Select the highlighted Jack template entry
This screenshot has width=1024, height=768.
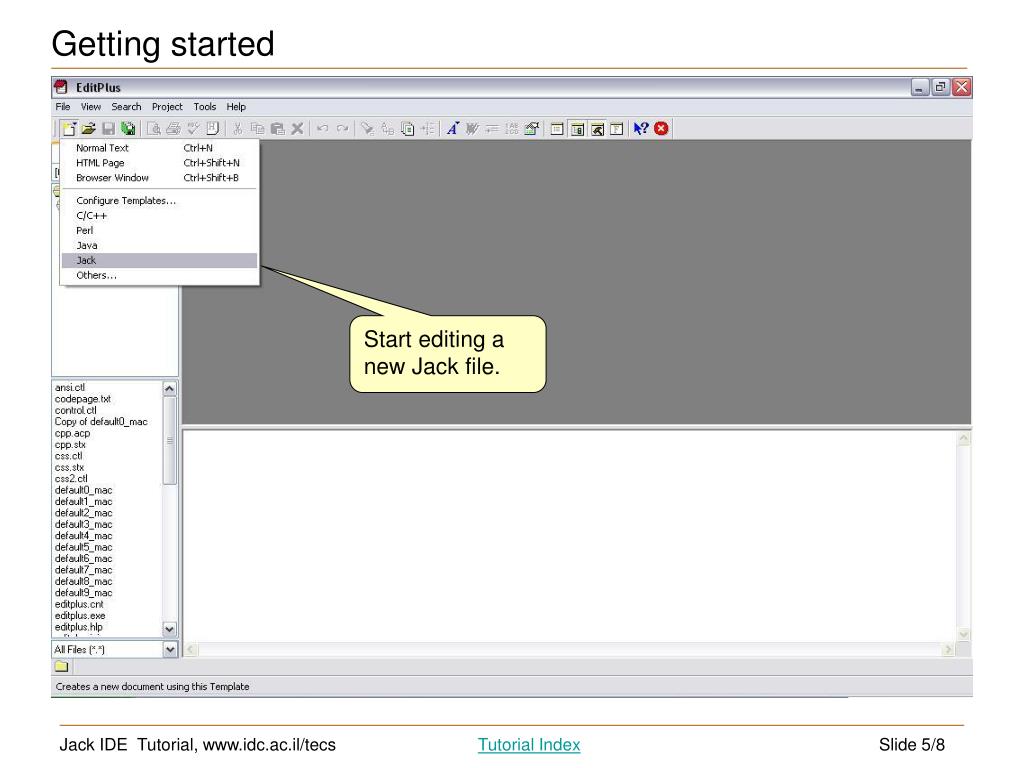click(159, 260)
